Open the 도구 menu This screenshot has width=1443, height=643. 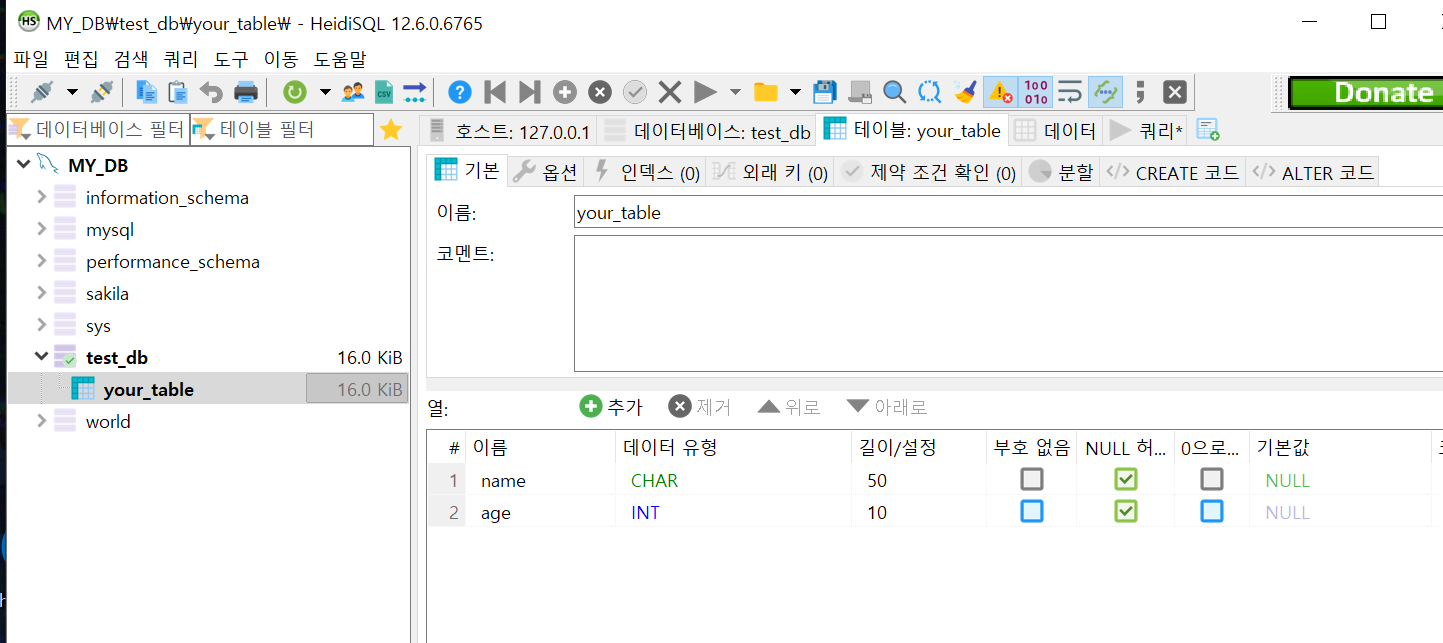231,59
